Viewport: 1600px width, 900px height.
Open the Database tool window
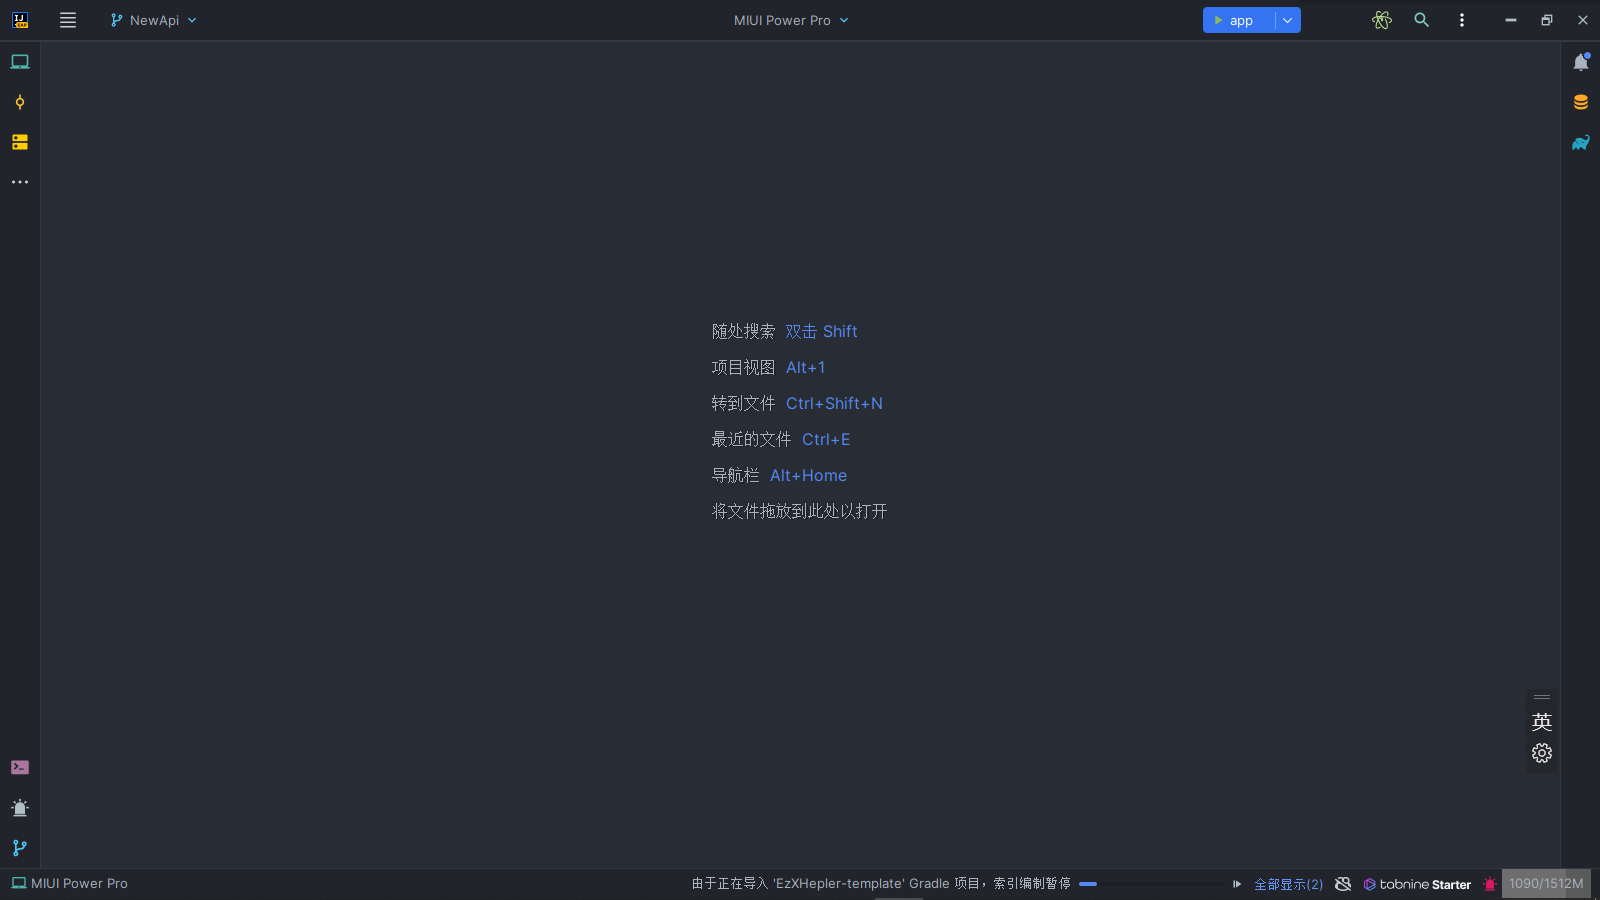tap(1581, 102)
